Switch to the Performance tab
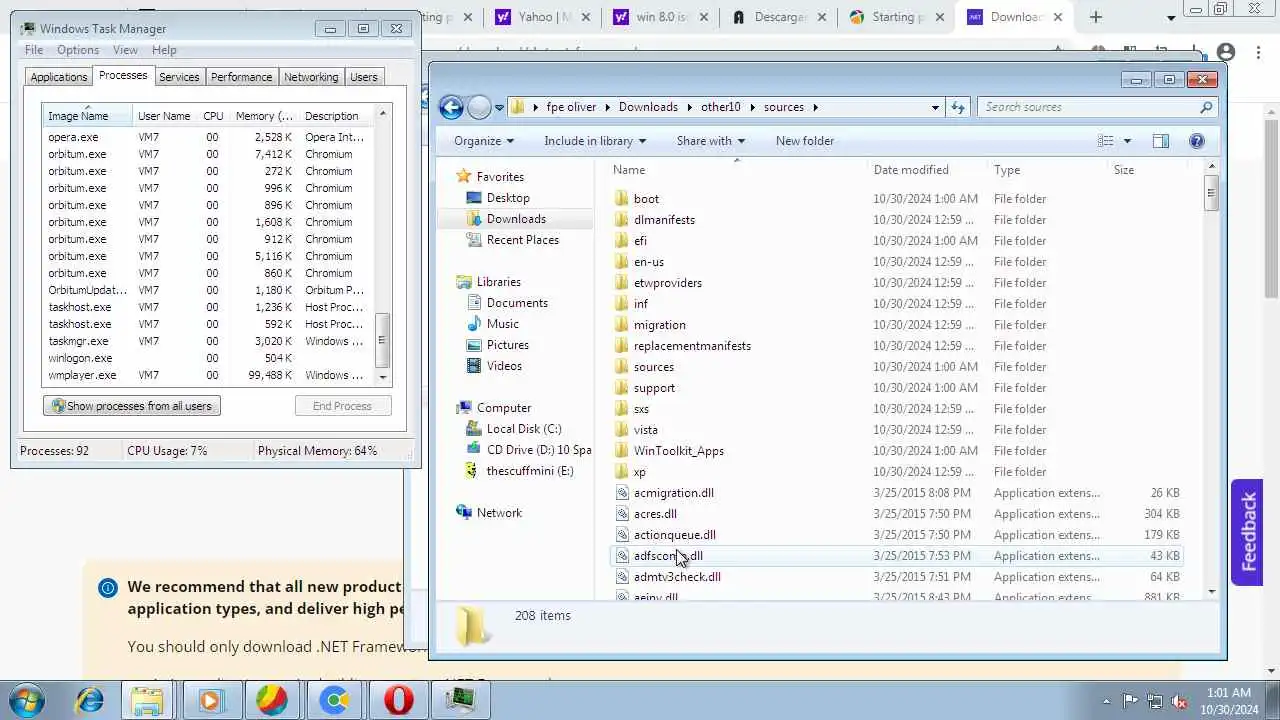This screenshot has height=720, width=1280. [x=241, y=77]
